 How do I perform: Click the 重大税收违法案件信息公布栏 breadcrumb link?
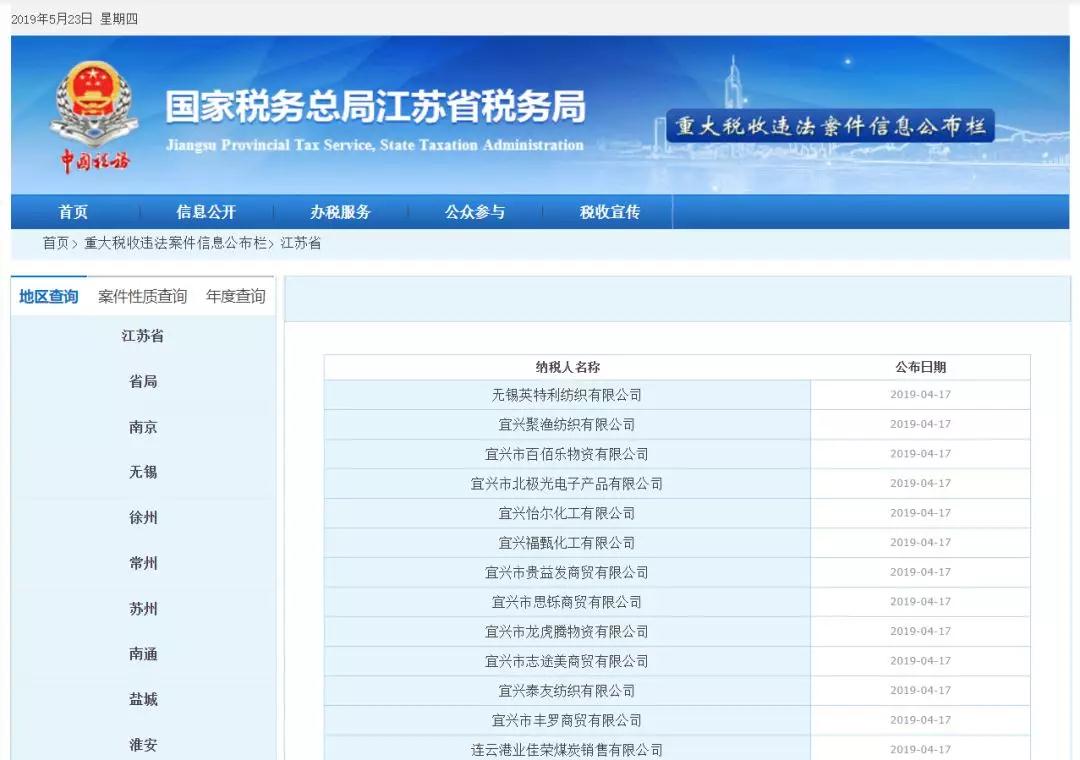175,243
